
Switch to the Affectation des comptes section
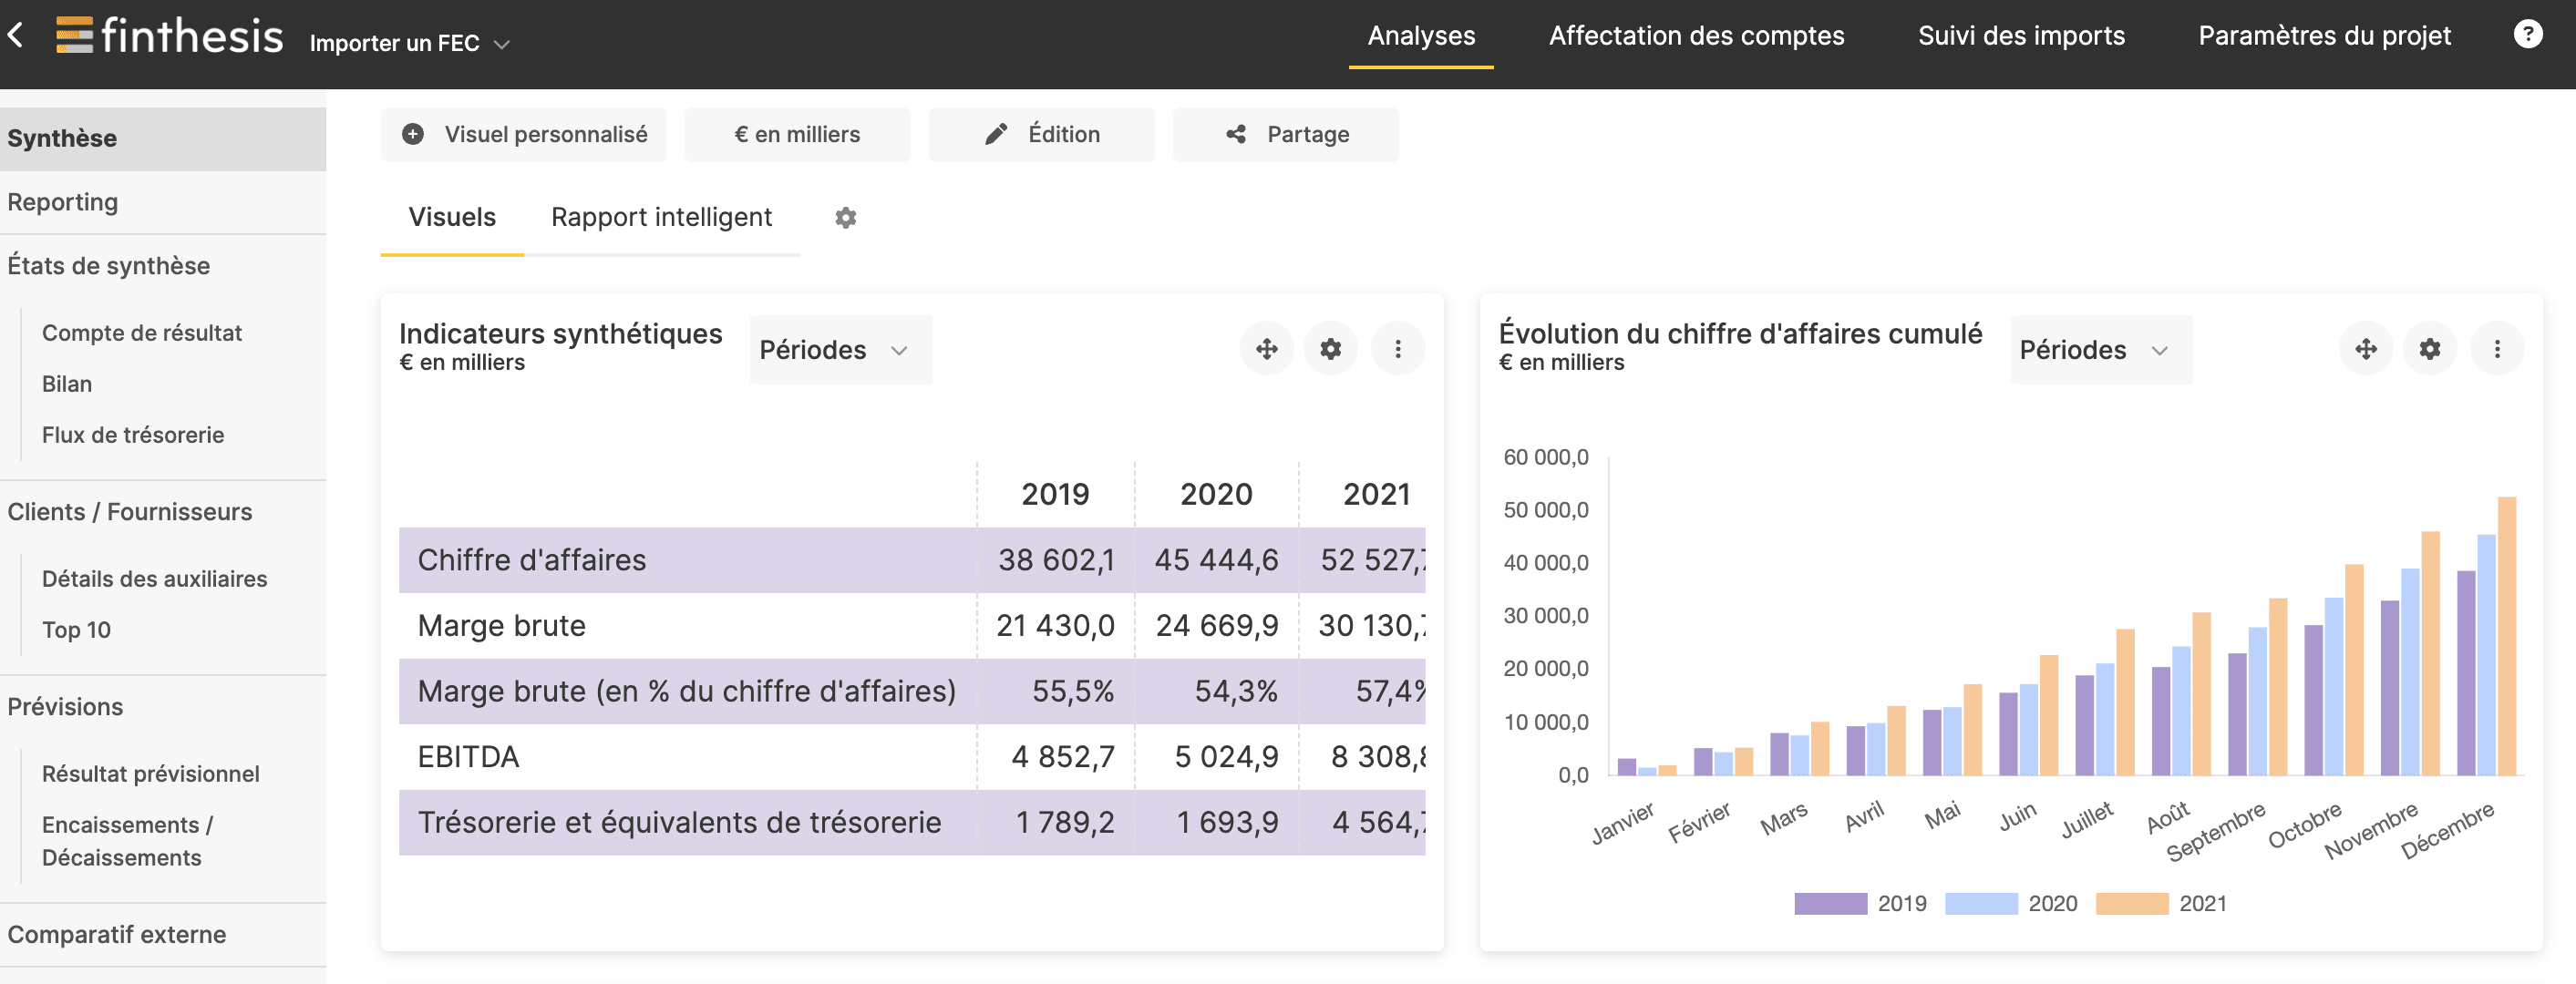click(x=1697, y=35)
